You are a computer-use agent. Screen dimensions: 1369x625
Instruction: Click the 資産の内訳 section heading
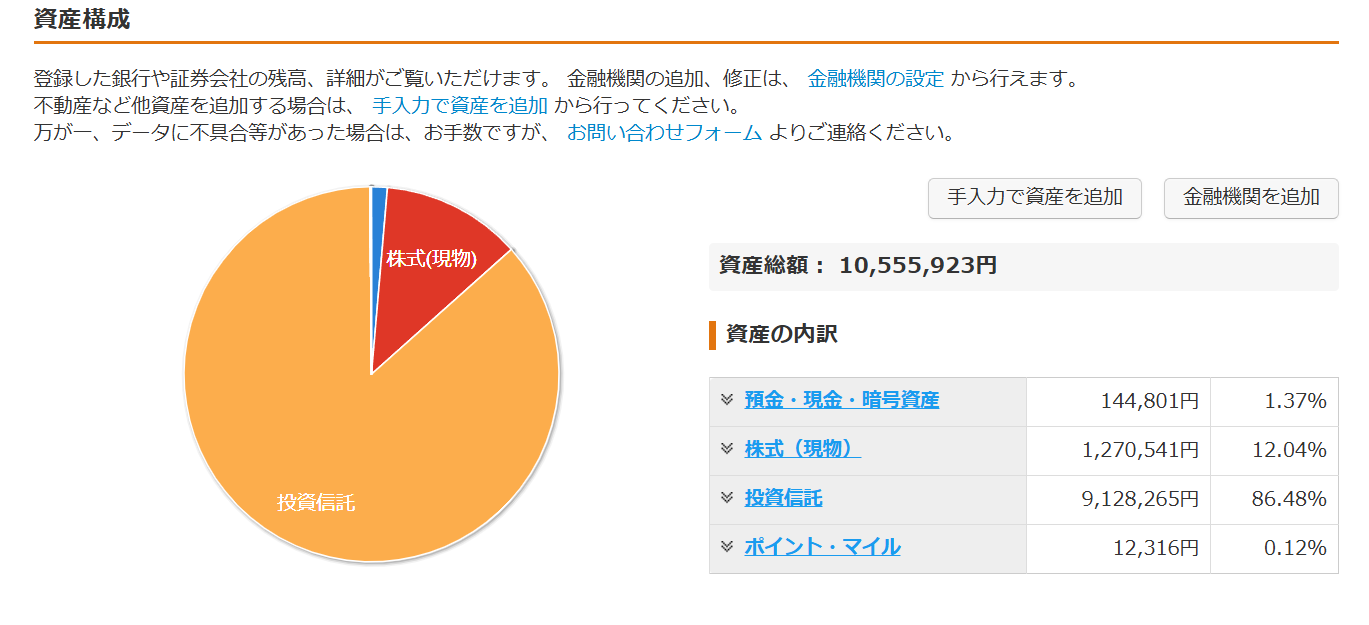point(781,335)
